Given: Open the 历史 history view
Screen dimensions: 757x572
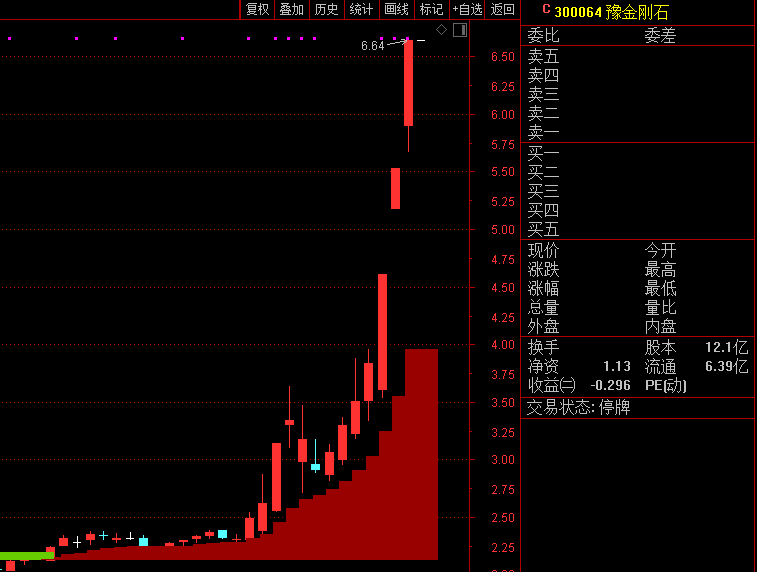Looking at the screenshot, I should click(x=326, y=9).
